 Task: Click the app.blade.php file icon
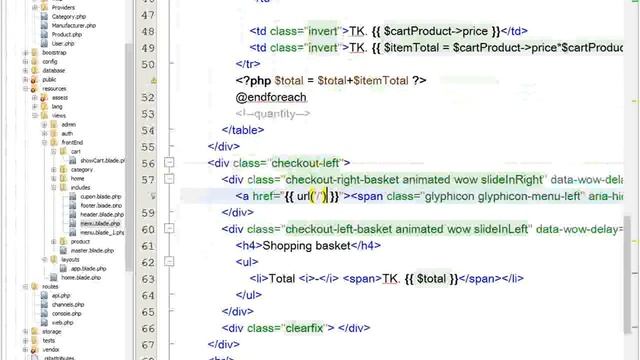tap(63, 269)
